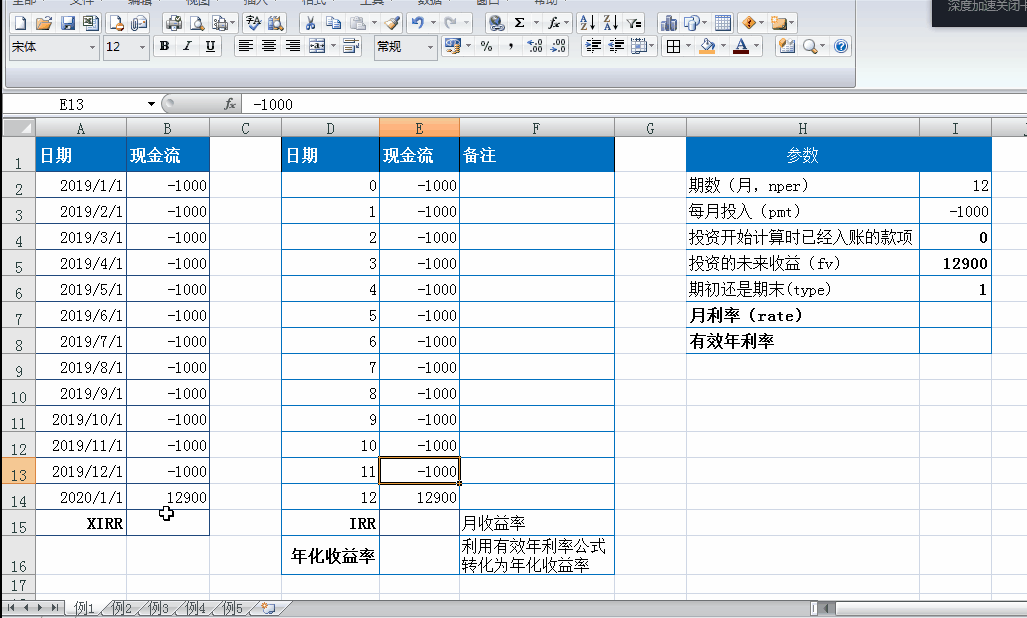Toggle italic formatting
Viewport: 1027px width, 618px height.
pos(187,46)
